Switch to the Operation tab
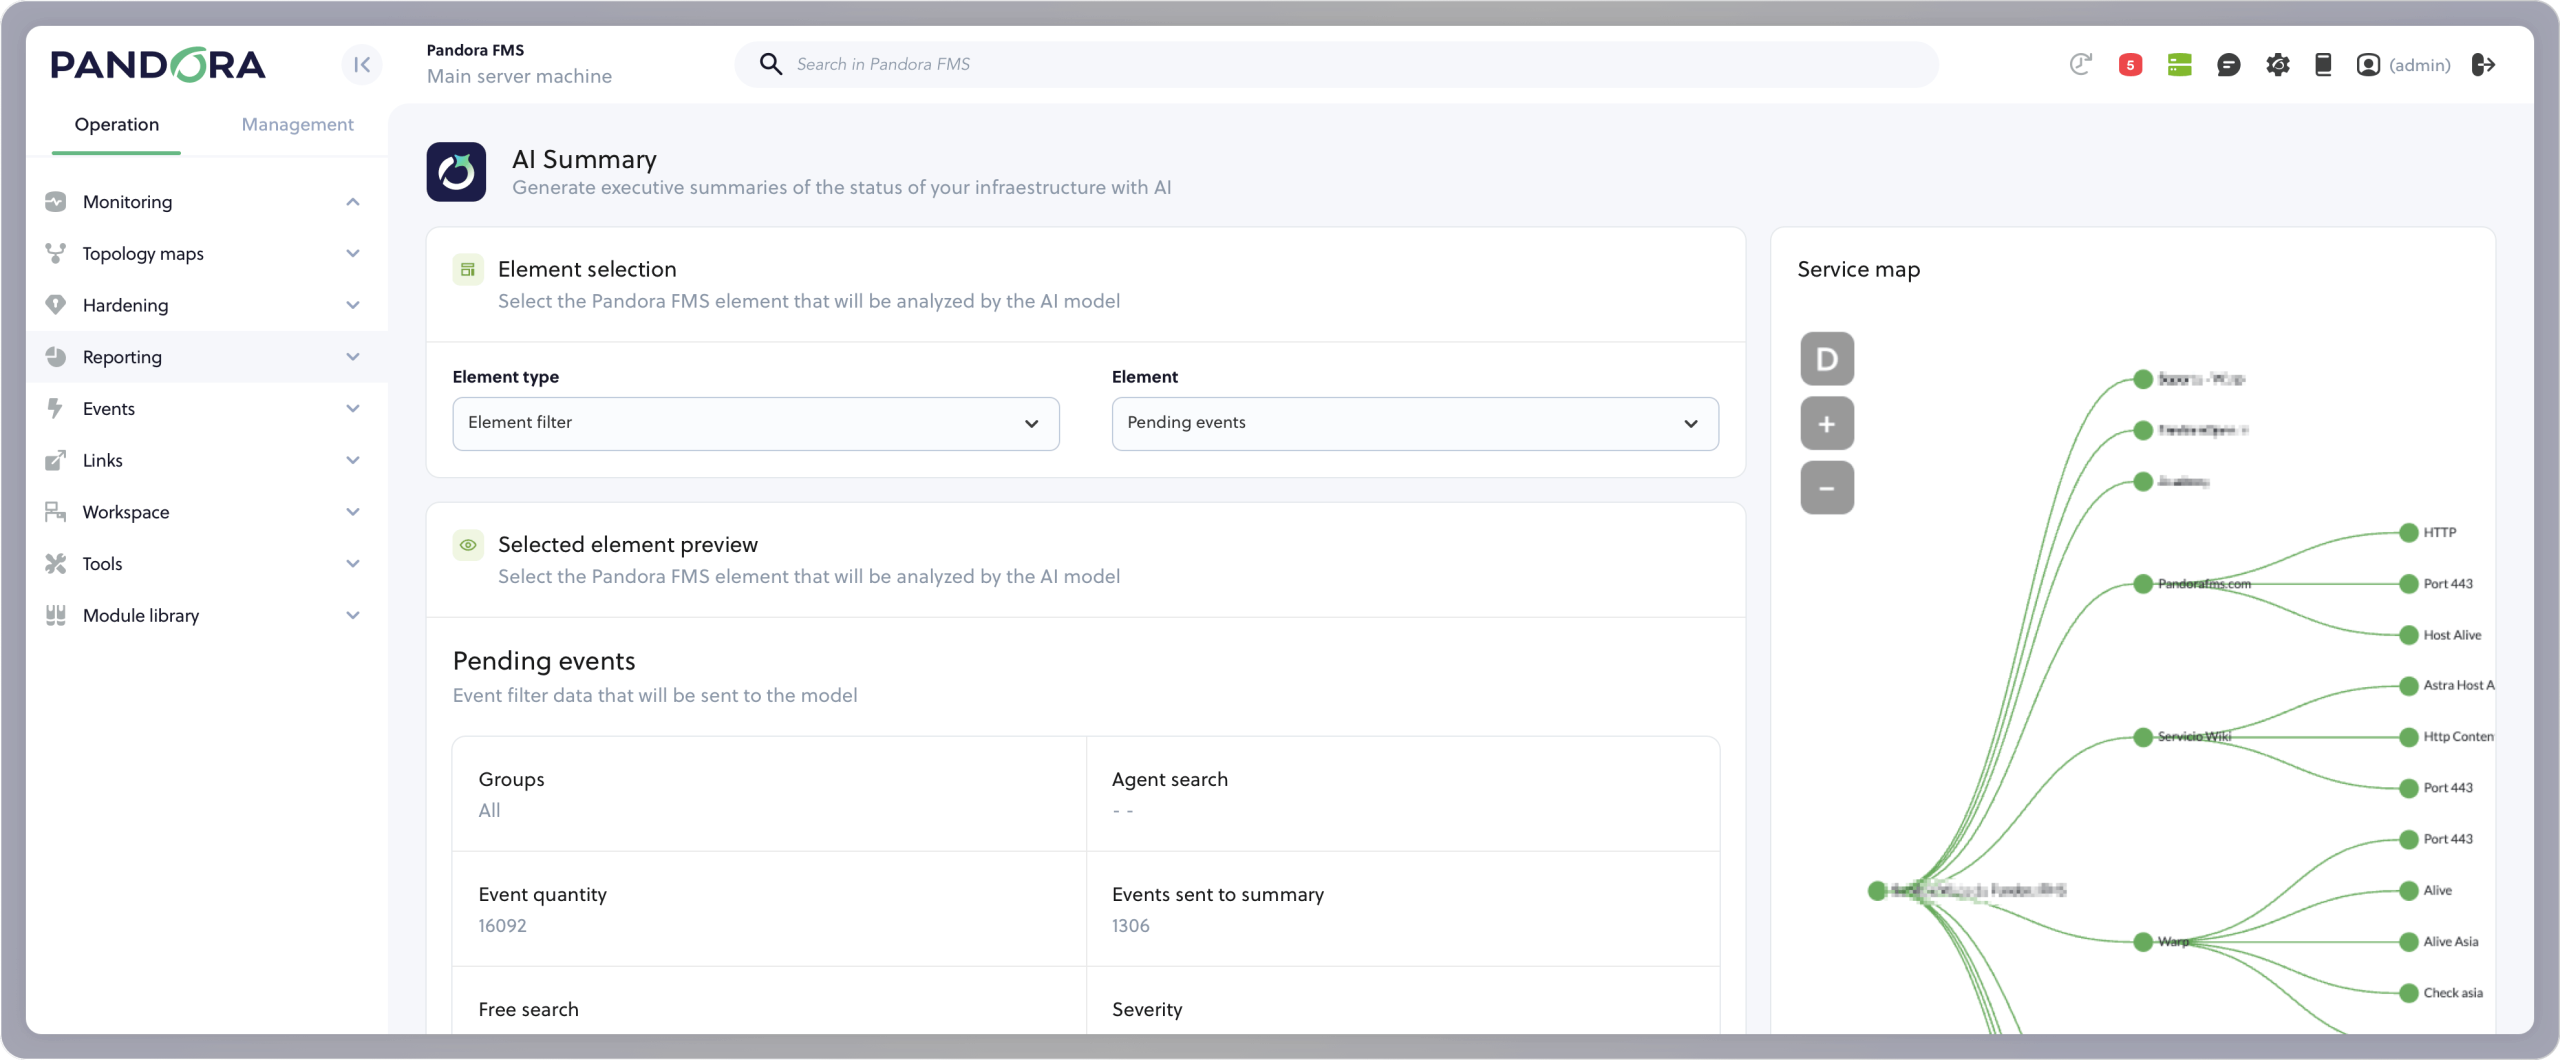This screenshot has width=2560, height=1060. 117,125
